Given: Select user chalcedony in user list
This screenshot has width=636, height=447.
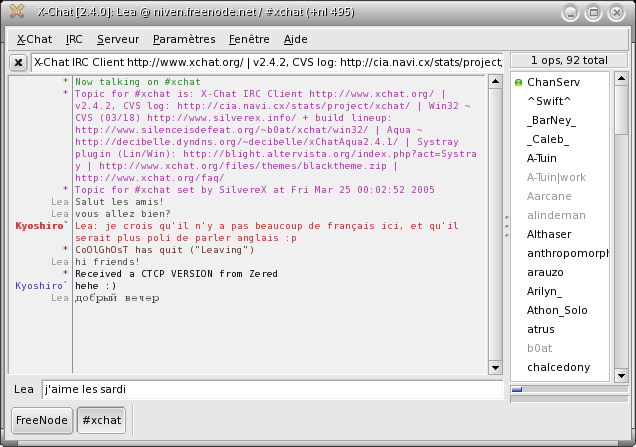Looking at the screenshot, I should [x=559, y=367].
